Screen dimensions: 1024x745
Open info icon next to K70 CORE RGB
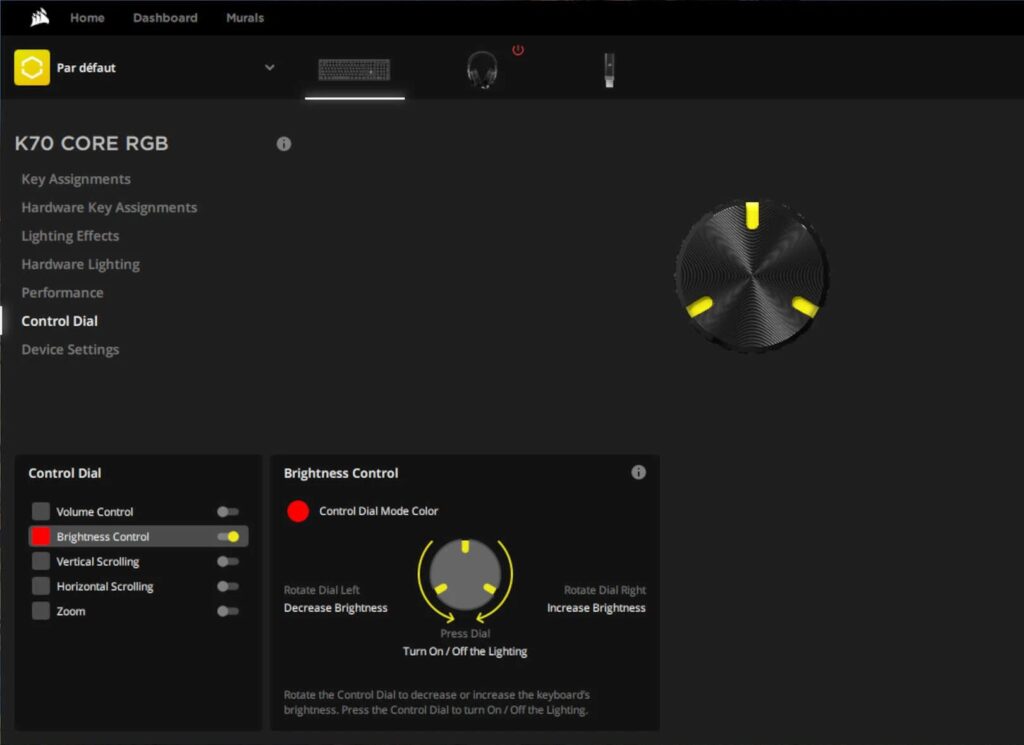tap(284, 144)
